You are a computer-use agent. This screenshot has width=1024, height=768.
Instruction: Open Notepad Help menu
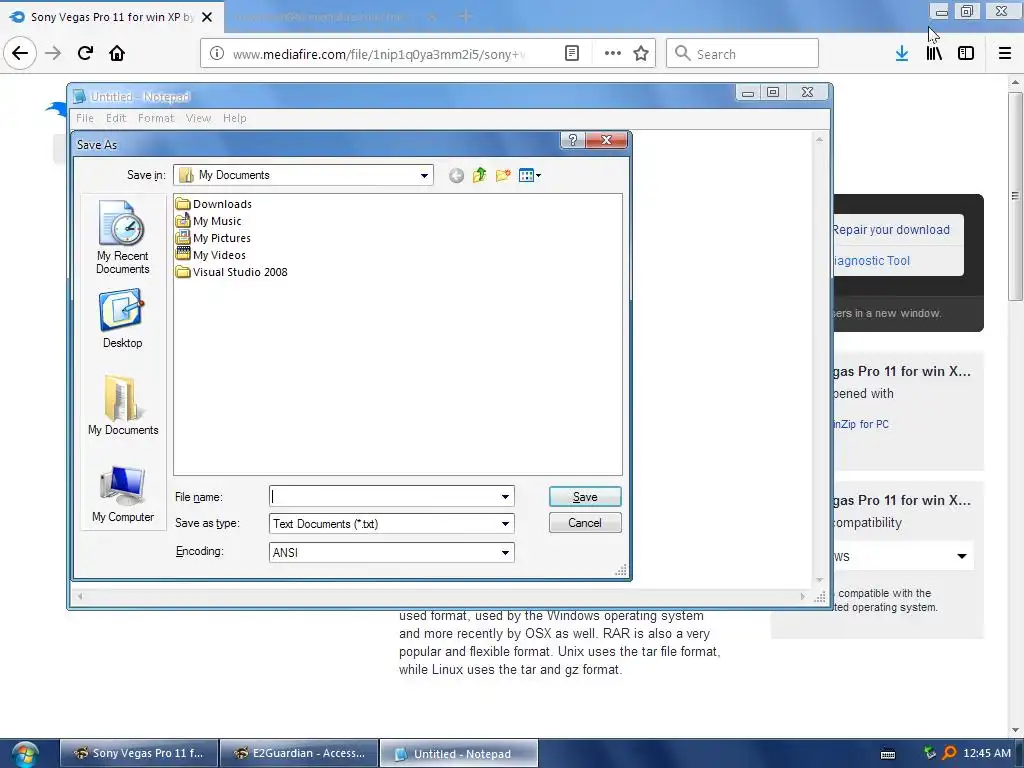234,118
